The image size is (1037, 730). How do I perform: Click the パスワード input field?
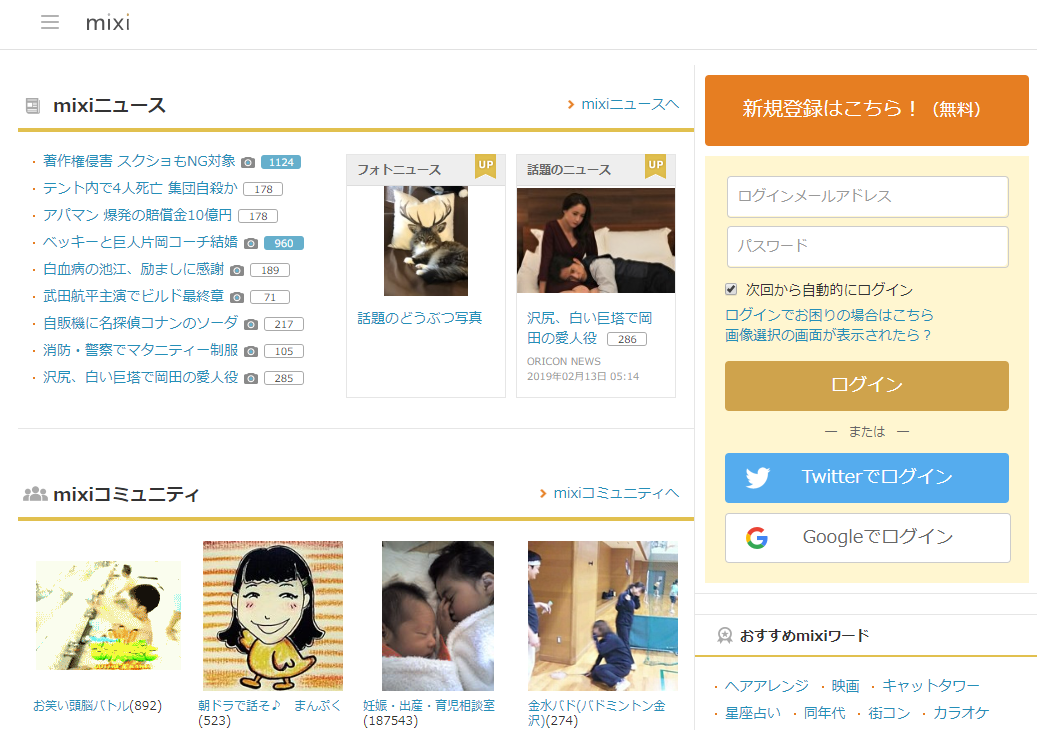(x=867, y=247)
